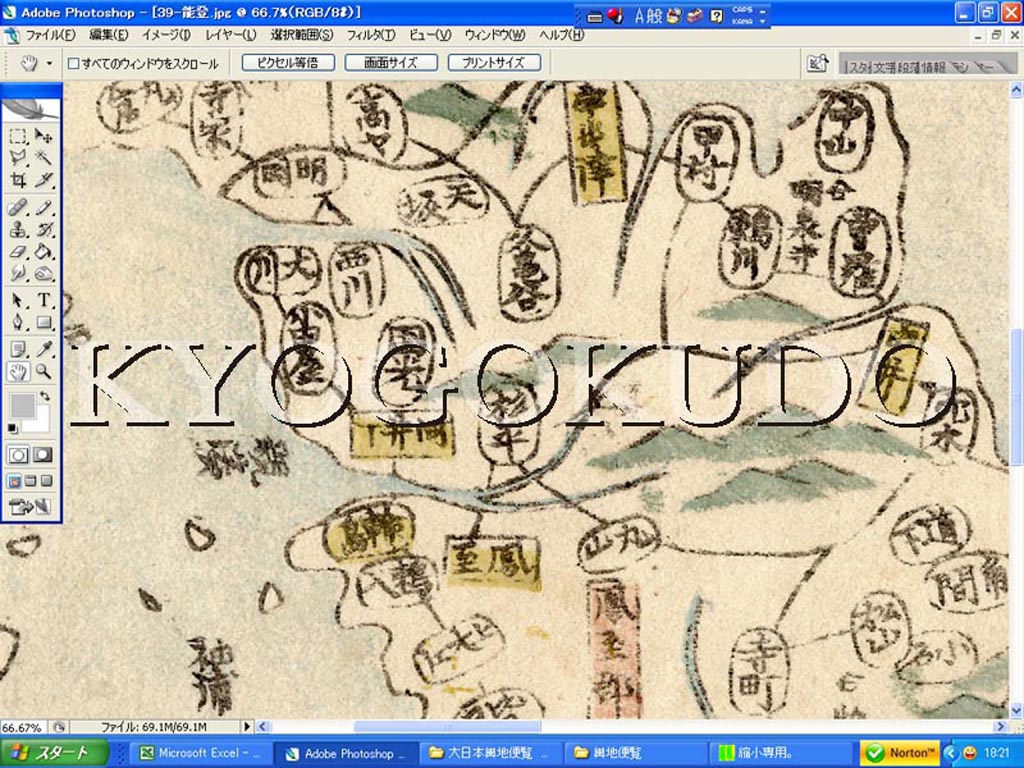Select the Paint Bucket tool

[43, 251]
